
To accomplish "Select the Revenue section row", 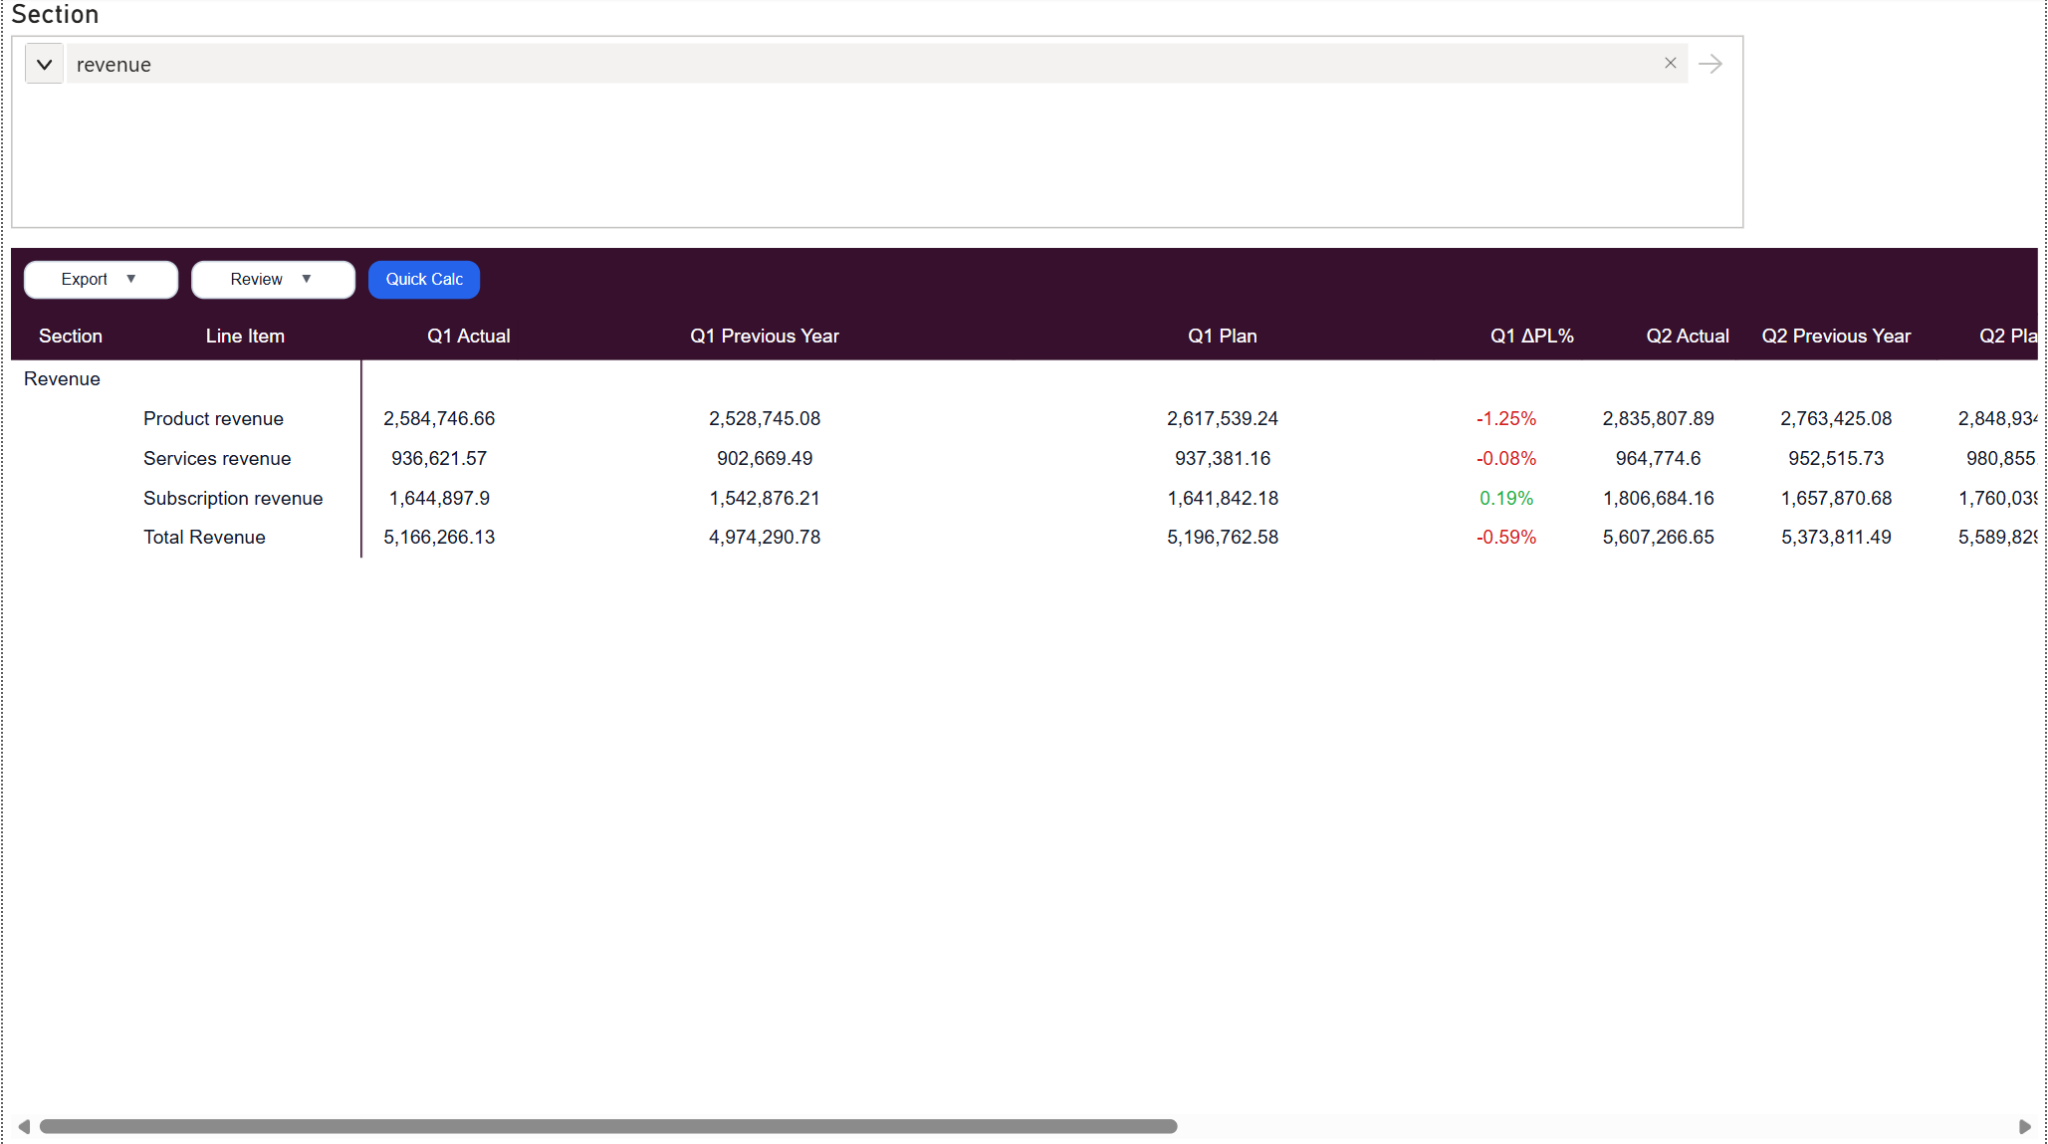I will tap(62, 379).
